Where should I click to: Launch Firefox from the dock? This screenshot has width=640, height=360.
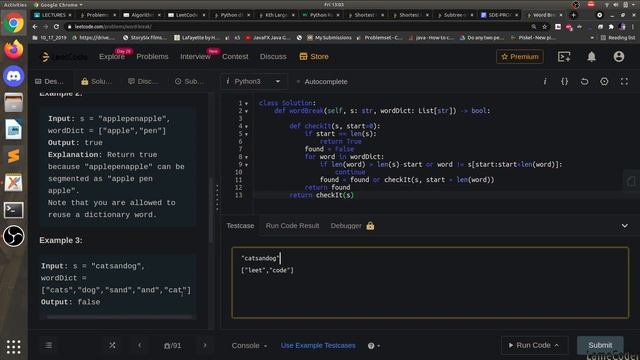pyautogui.click(x=13, y=50)
